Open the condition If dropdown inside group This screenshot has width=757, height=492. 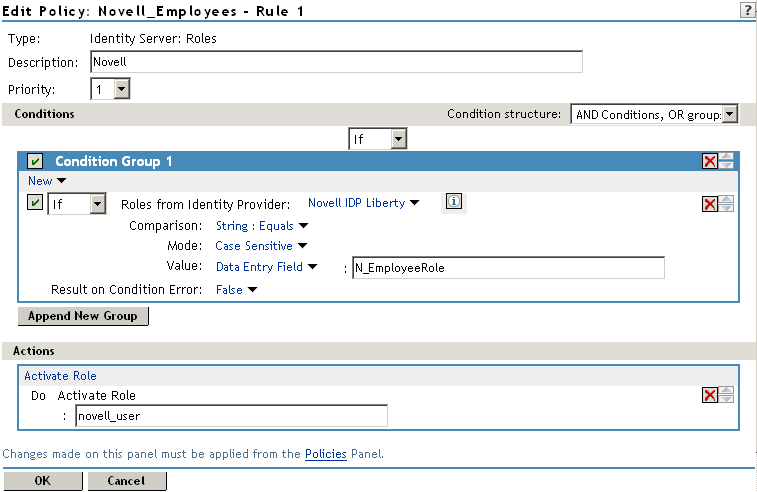(x=77, y=204)
